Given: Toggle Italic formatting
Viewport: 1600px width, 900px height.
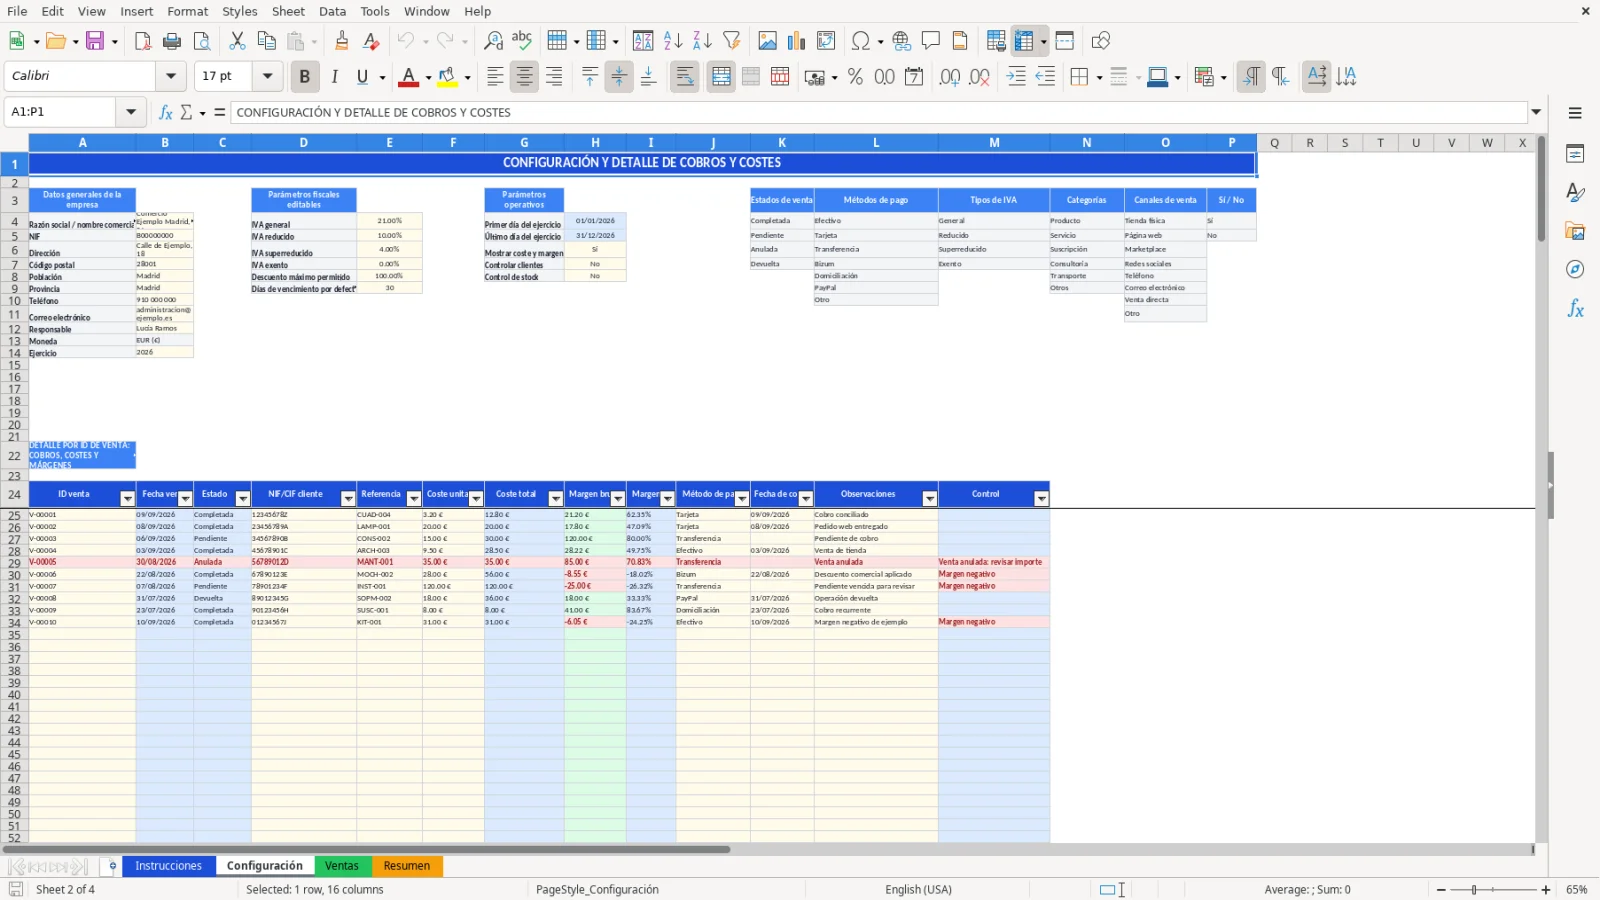Looking at the screenshot, I should [334, 76].
